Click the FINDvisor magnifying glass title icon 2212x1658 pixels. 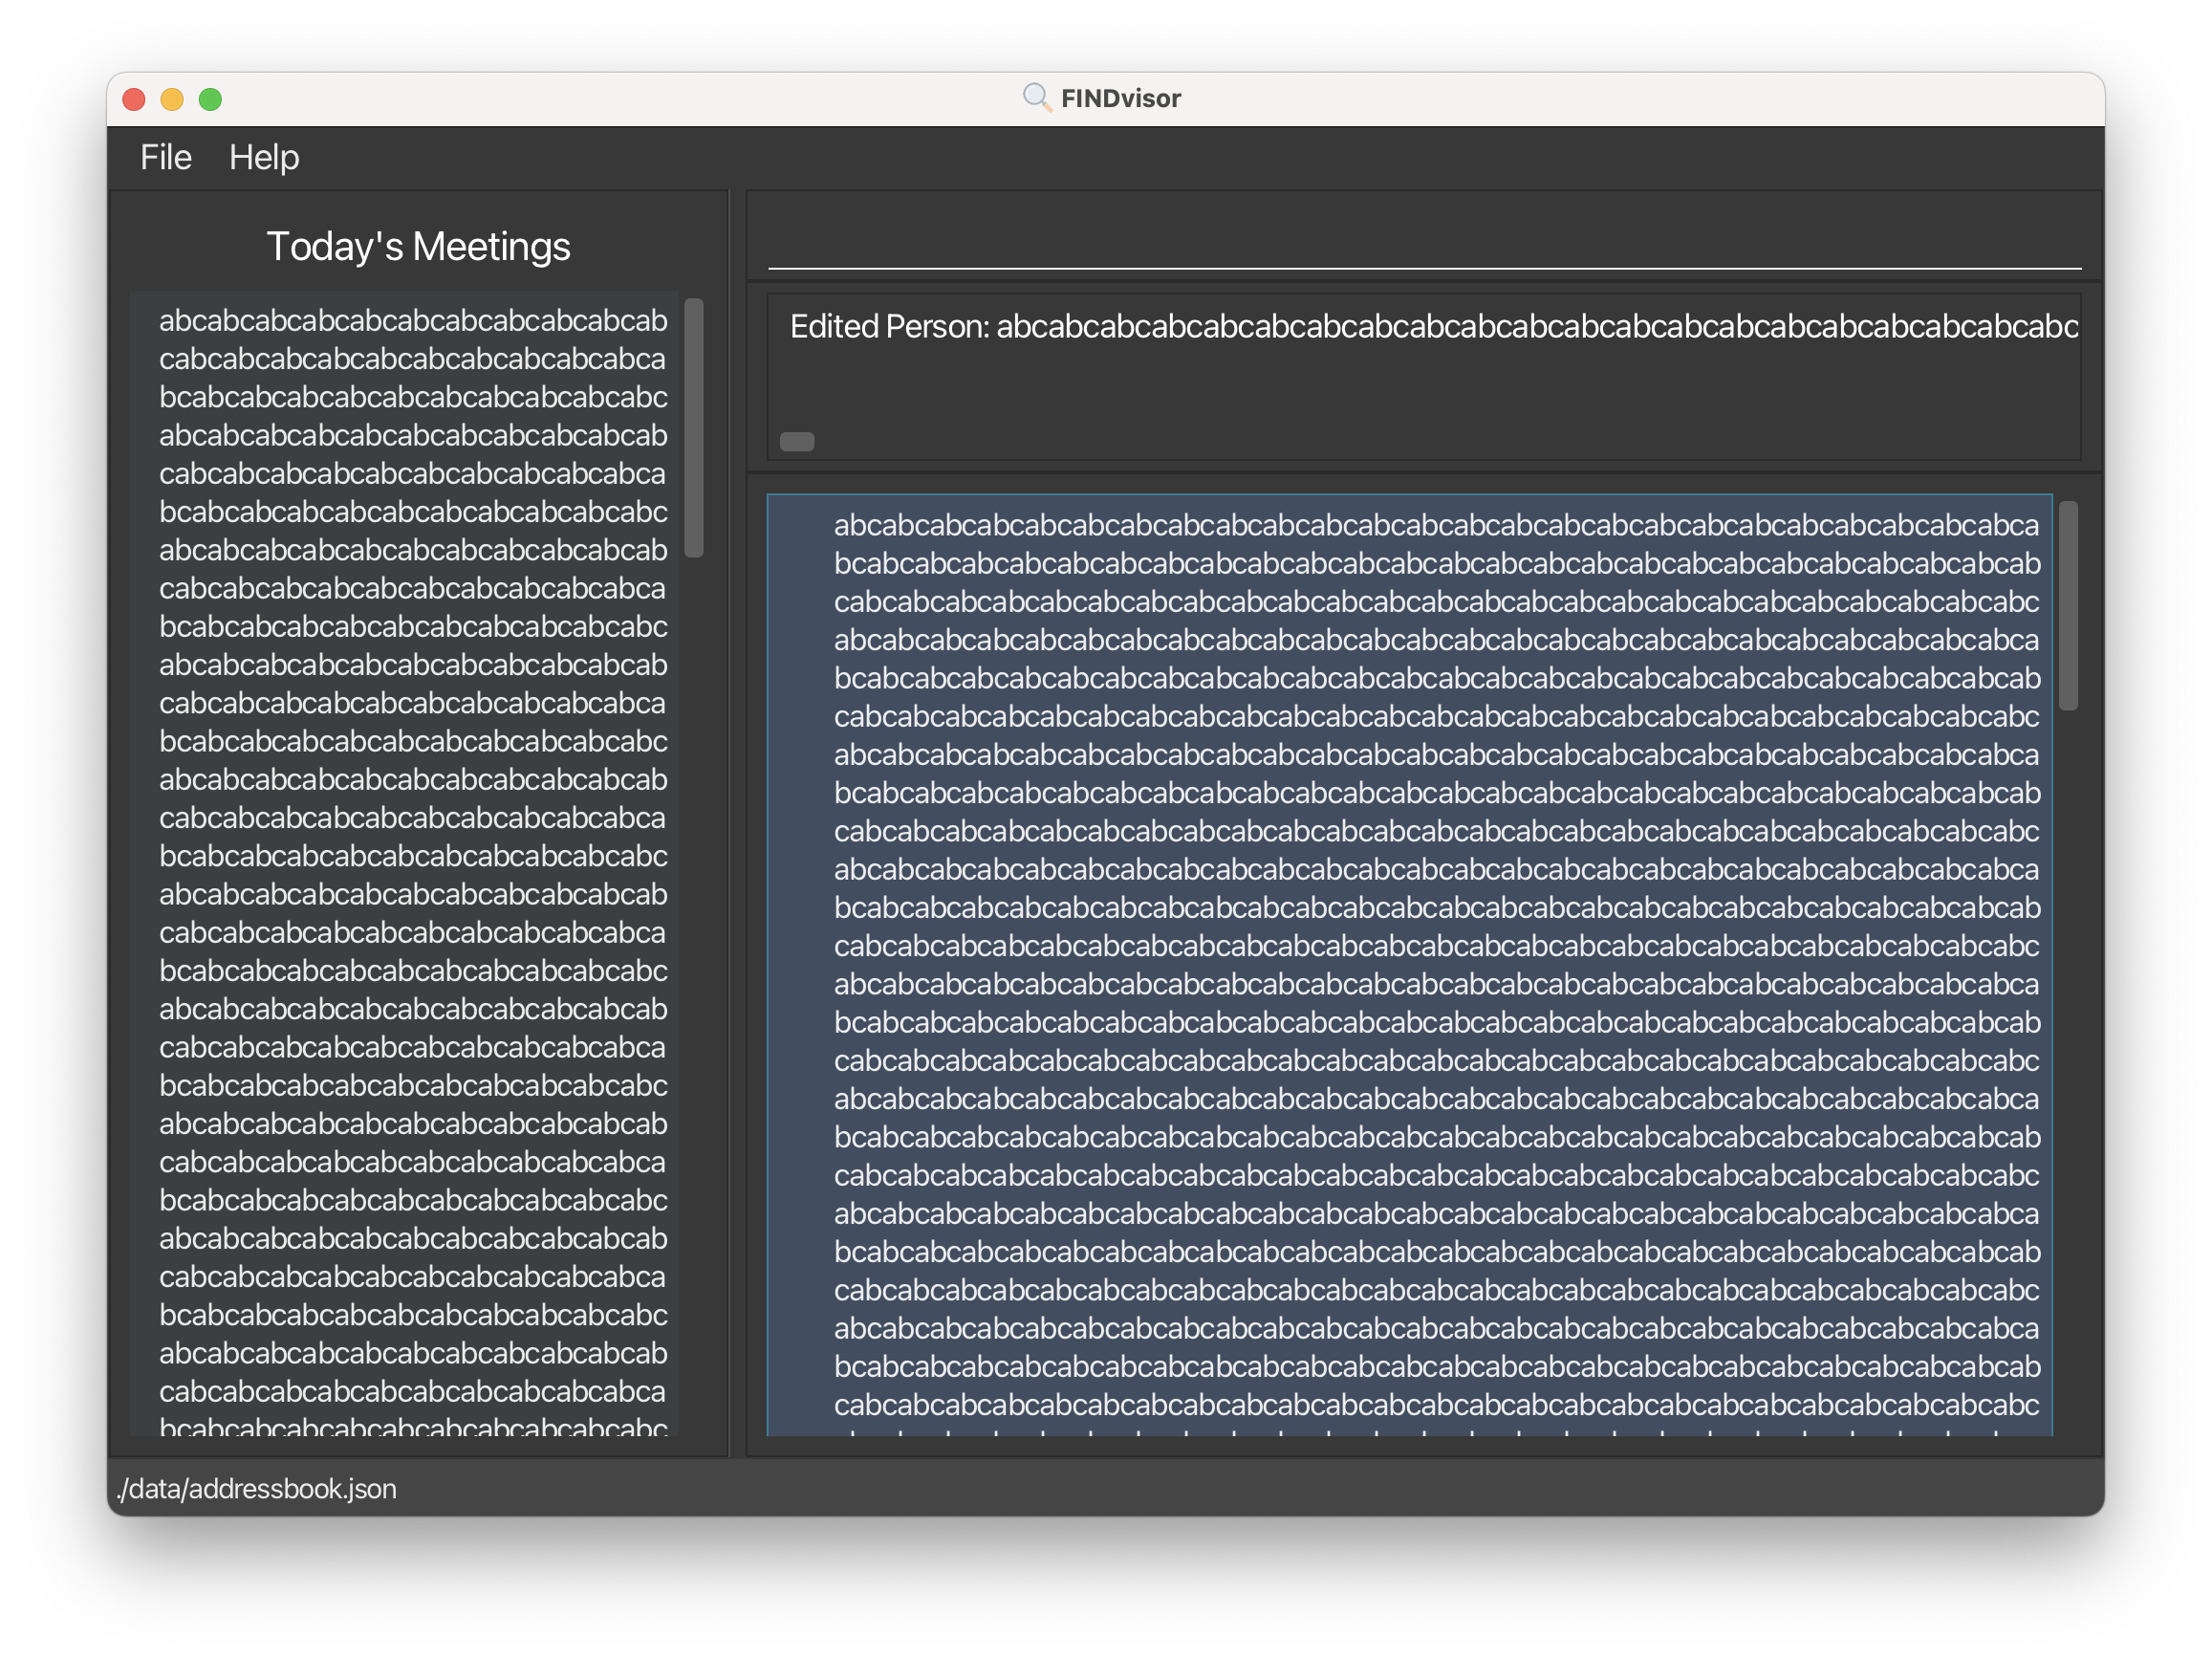pos(1036,98)
